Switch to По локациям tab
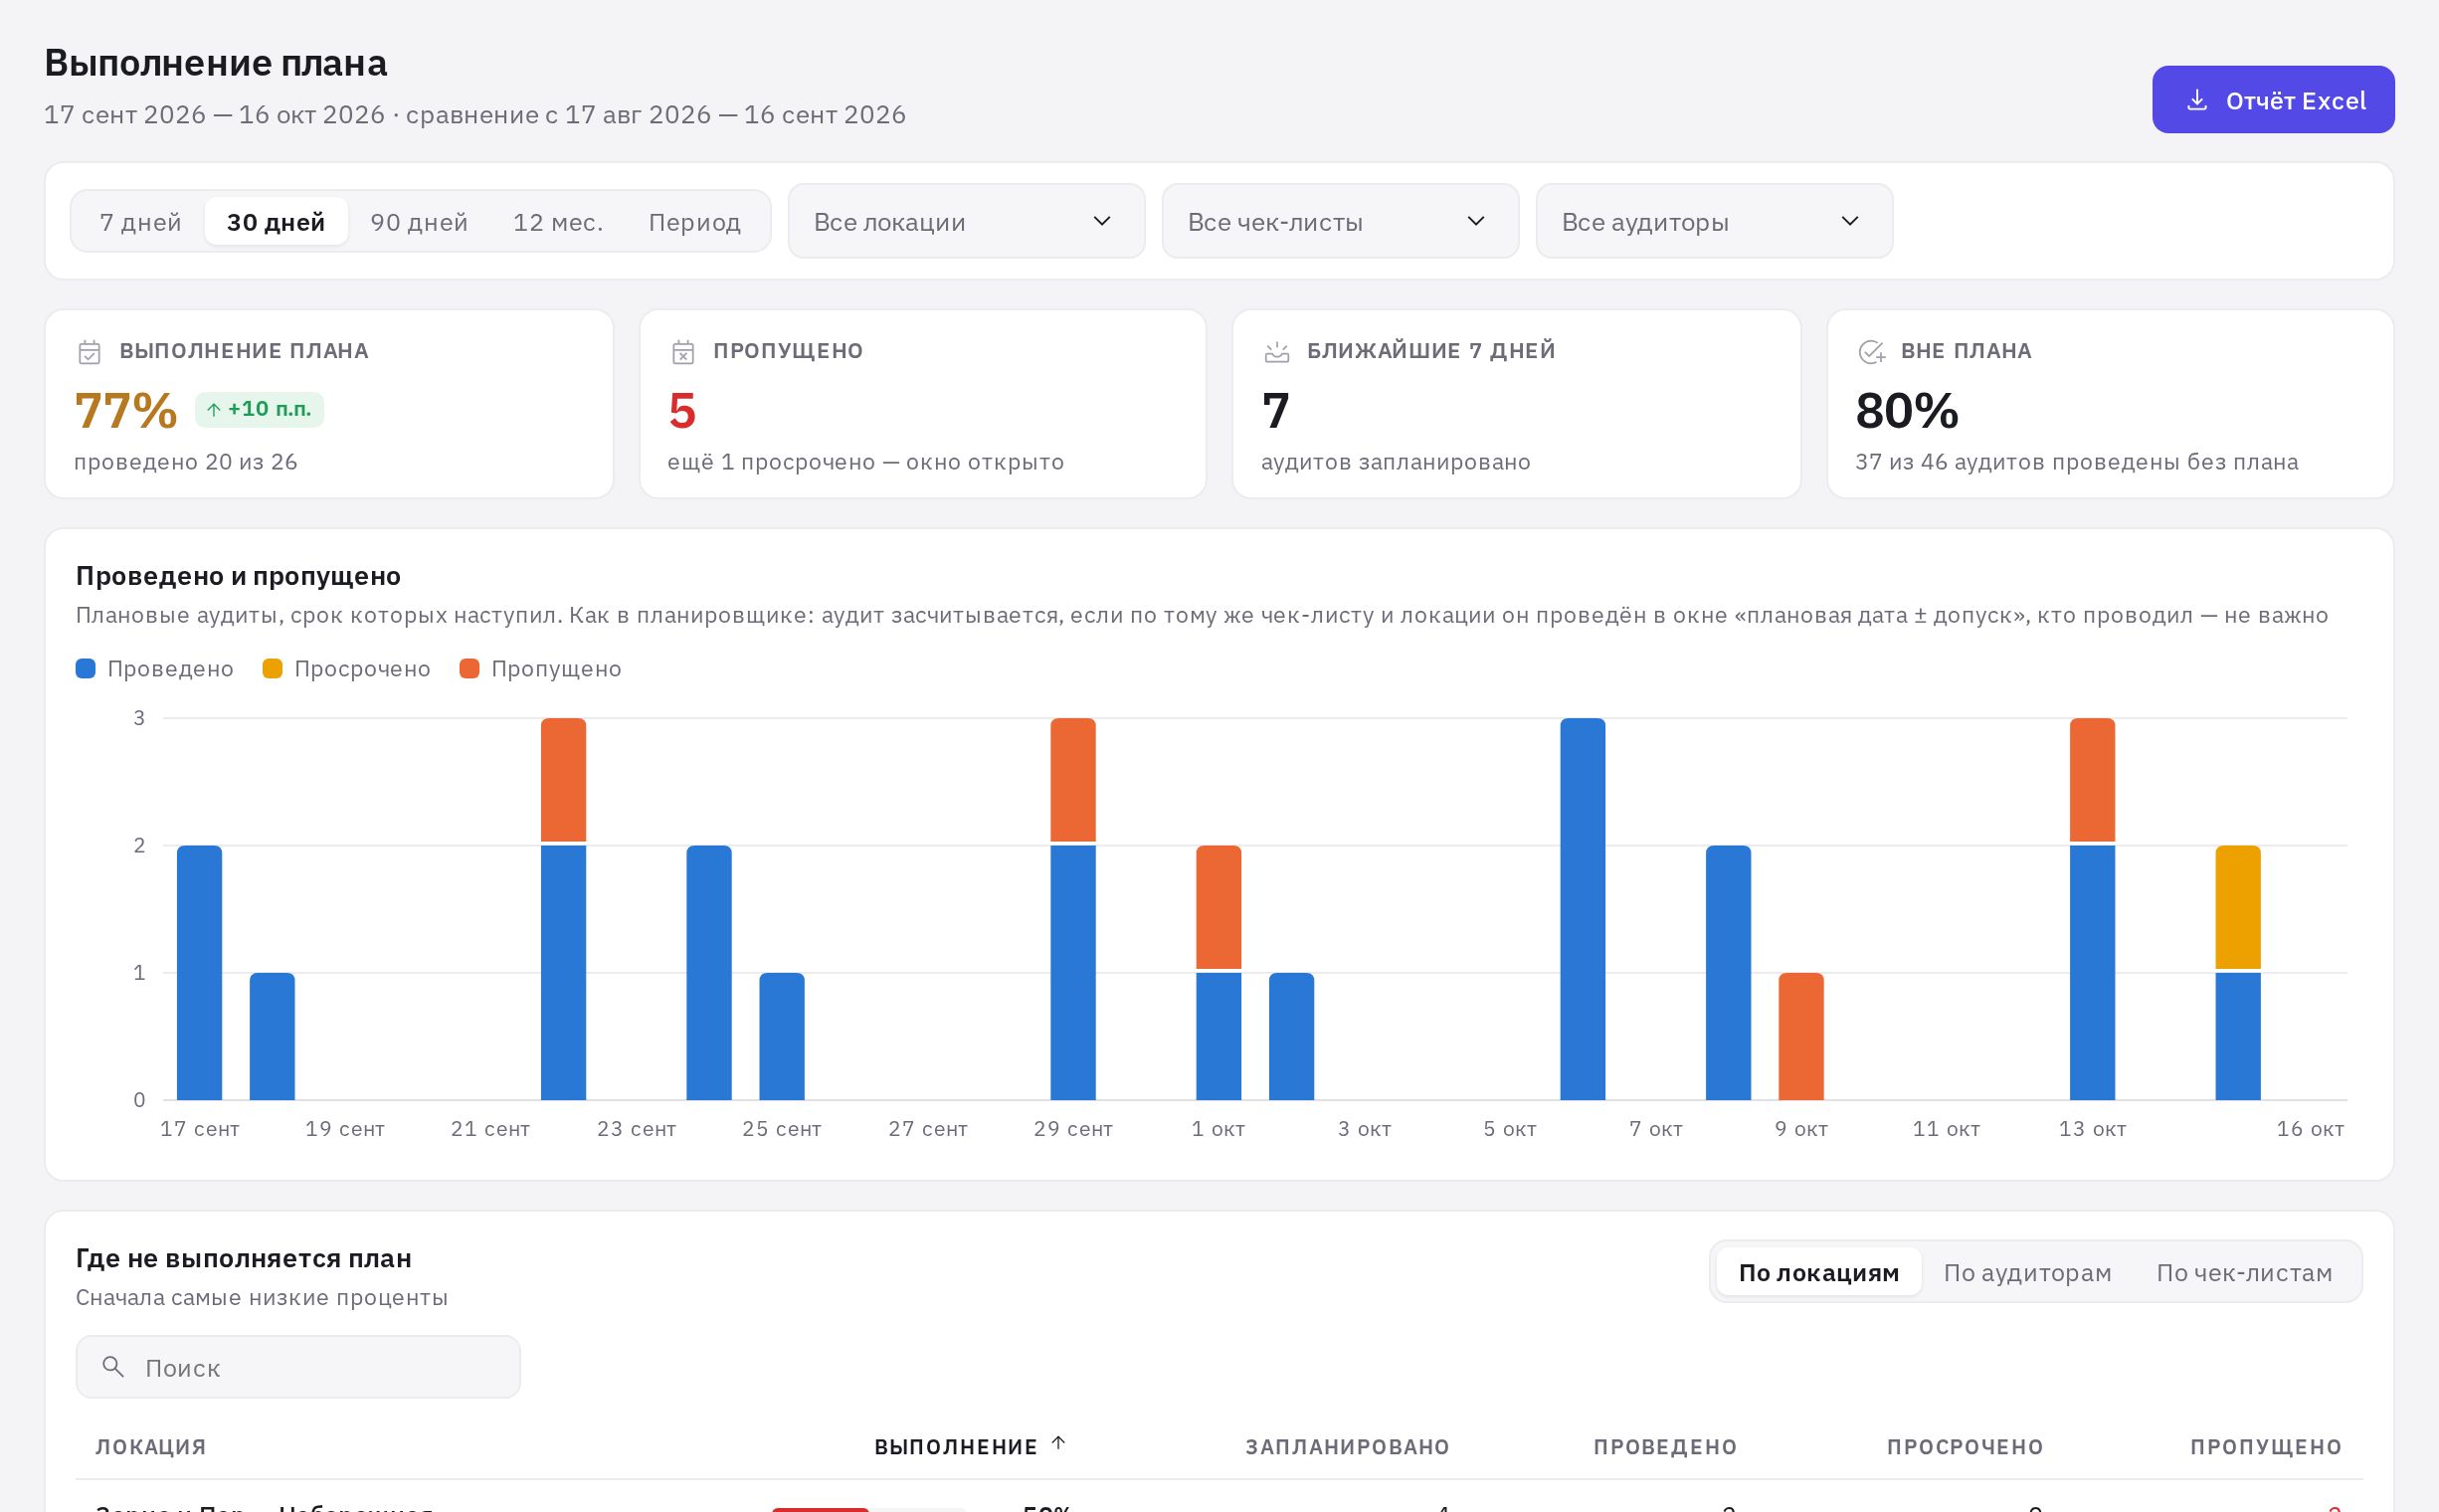Screen dimensions: 2439x1512 pos(1818,1272)
